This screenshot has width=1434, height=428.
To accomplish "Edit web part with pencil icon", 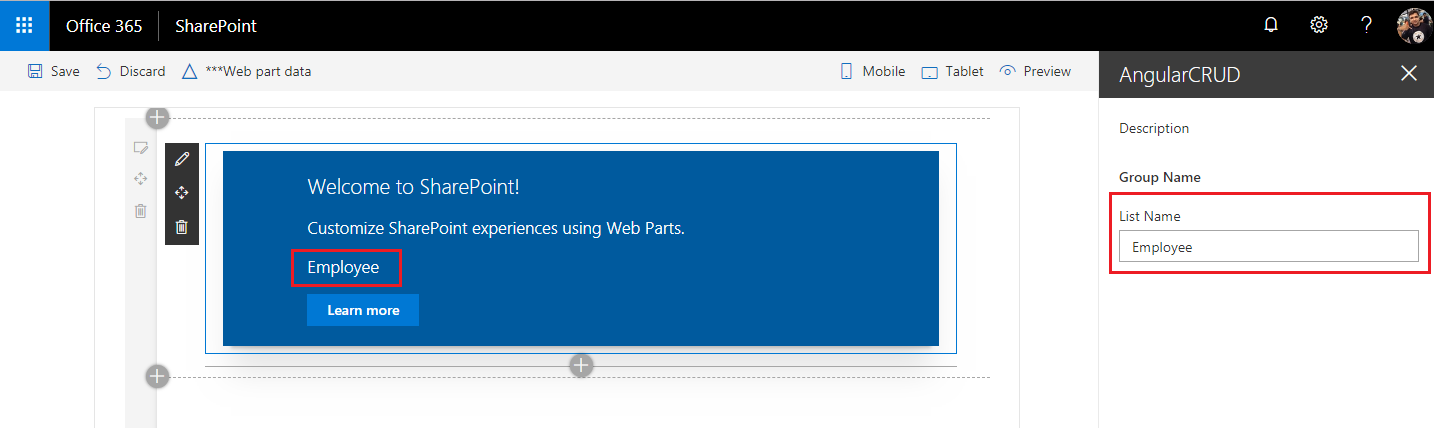I will [x=181, y=159].
